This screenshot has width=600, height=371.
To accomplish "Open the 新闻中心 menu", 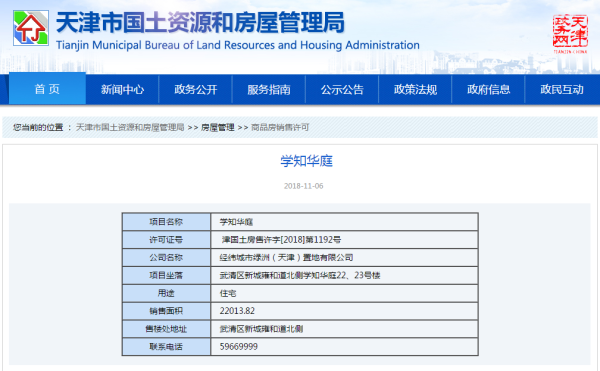I will pos(122,89).
